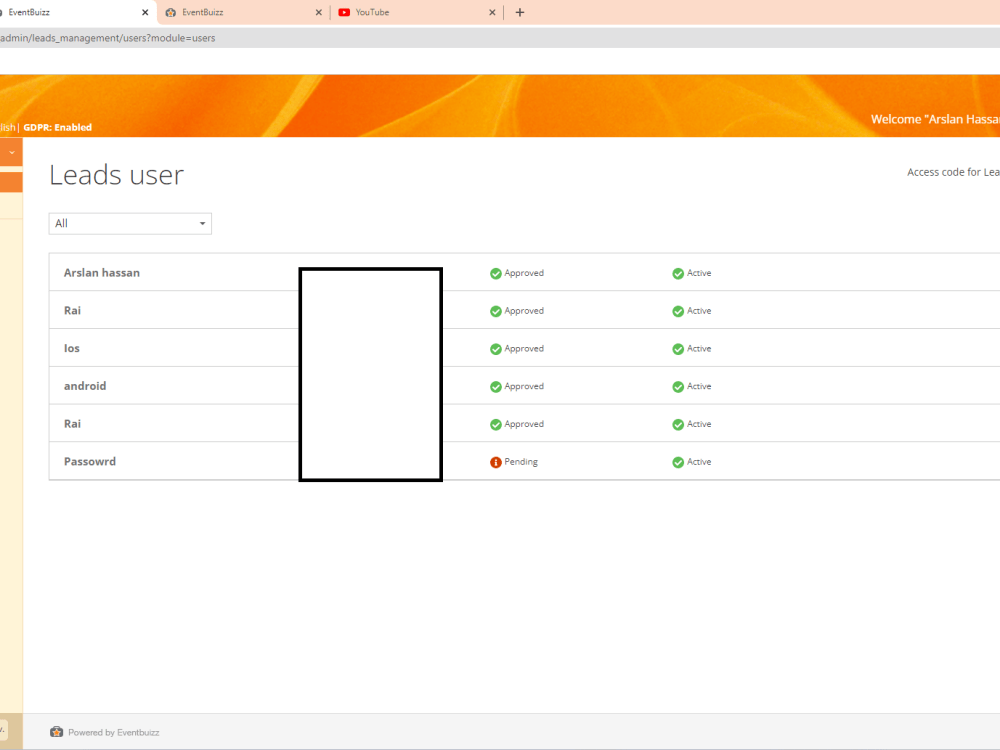Image resolution: width=1000 pixels, height=750 pixels.
Task: Click the Active check icon for Arslan hassan
Action: 678,274
